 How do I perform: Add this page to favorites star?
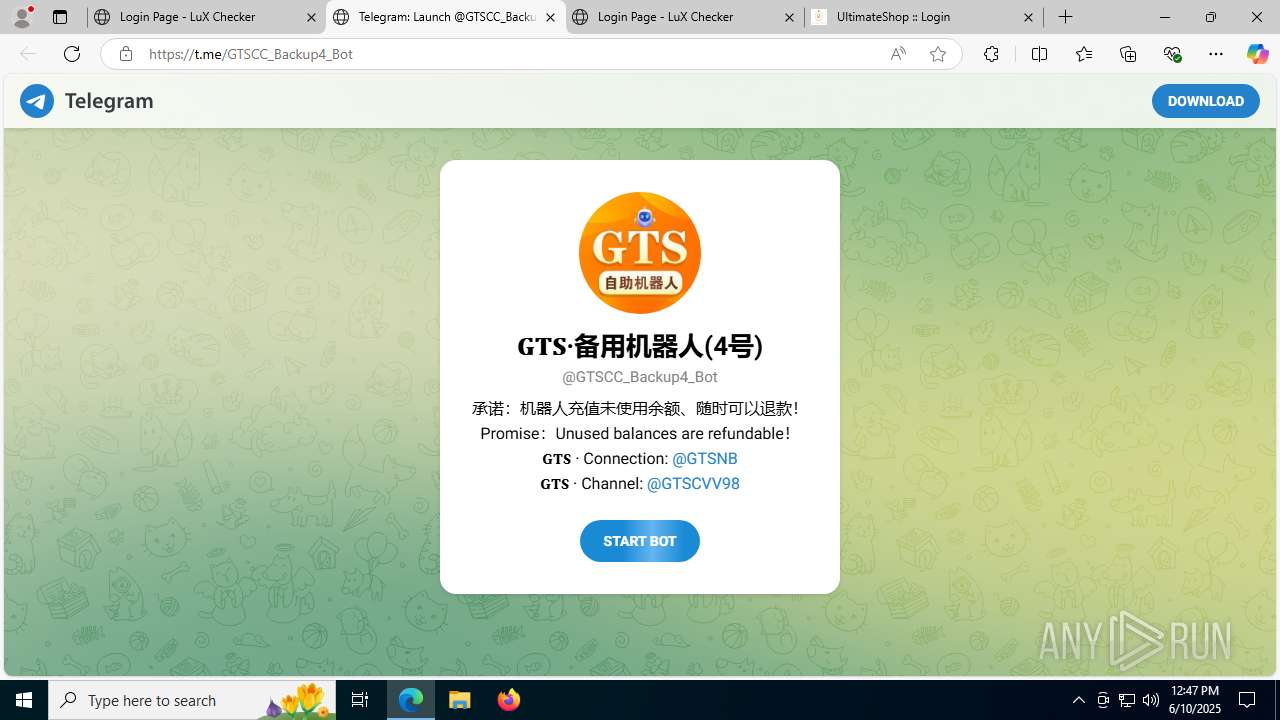938,54
